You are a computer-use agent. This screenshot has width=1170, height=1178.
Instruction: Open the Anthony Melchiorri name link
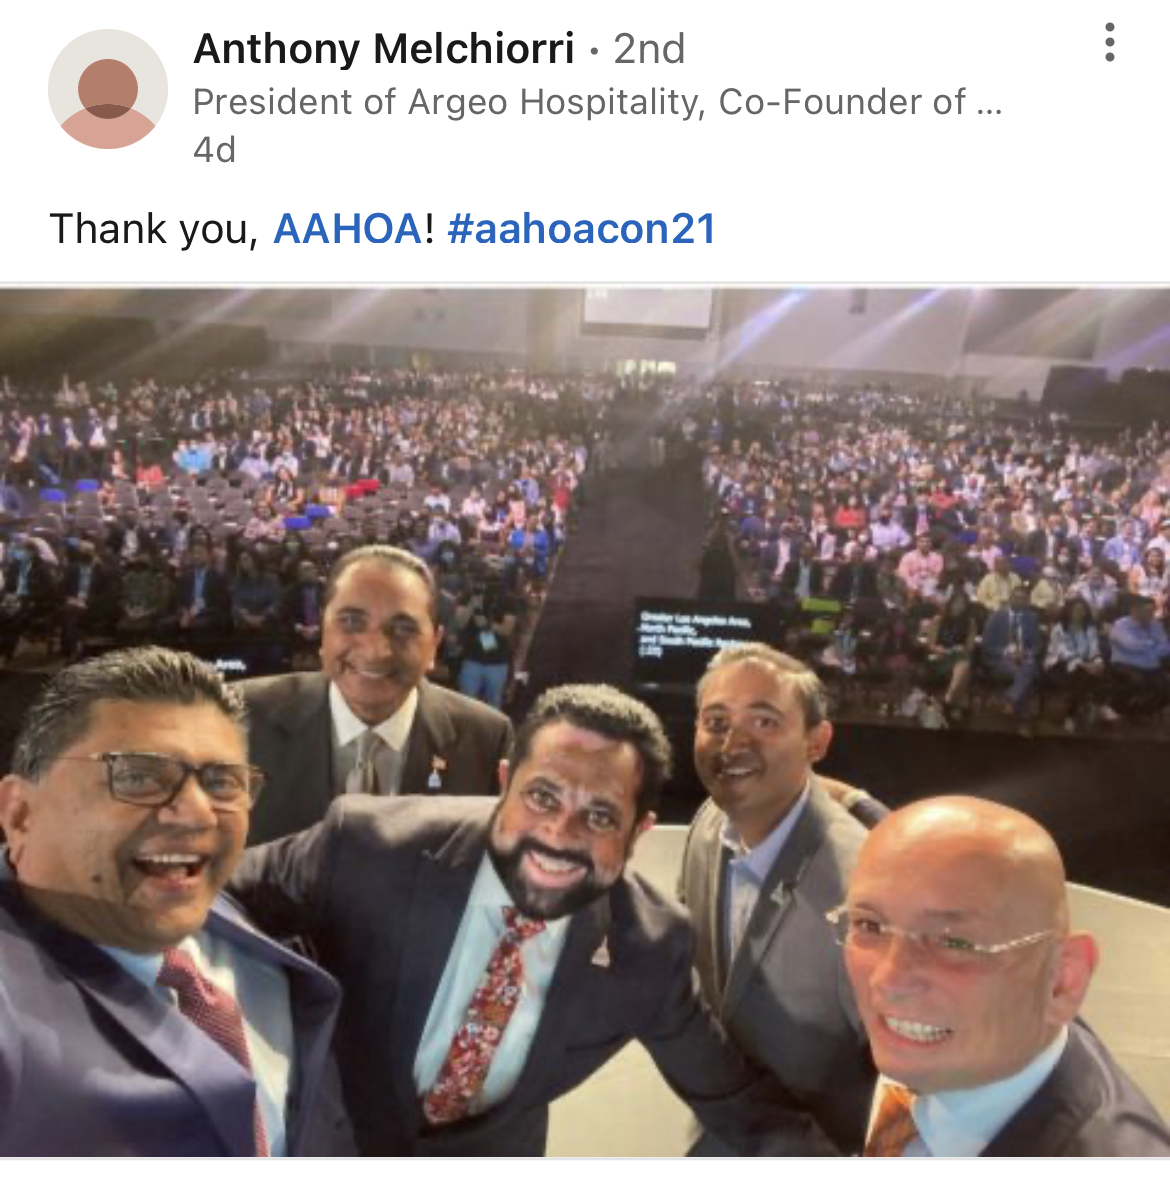(383, 49)
